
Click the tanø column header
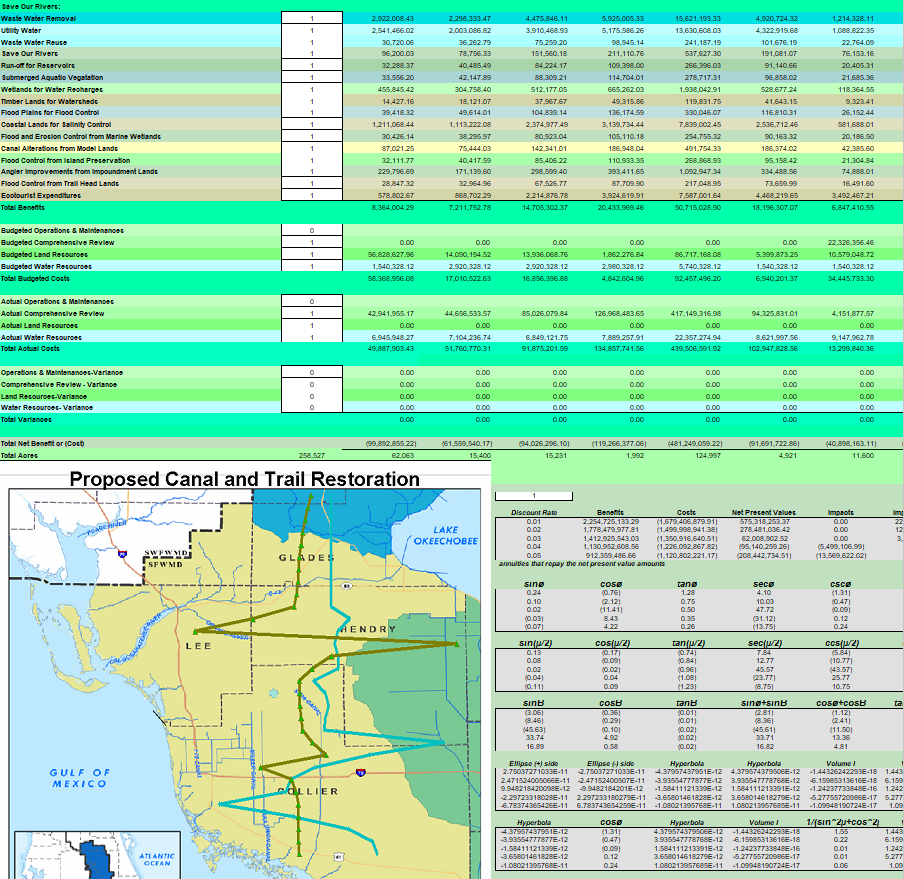tap(688, 583)
